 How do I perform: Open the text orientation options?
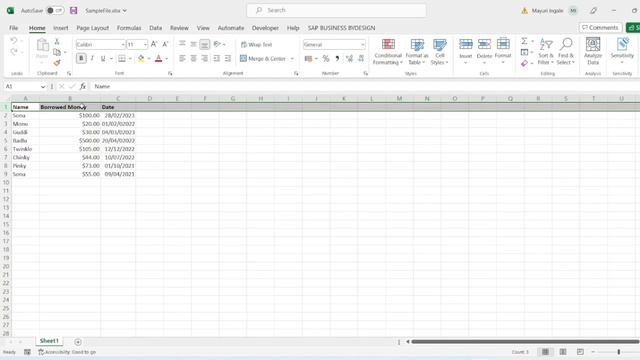click(220, 44)
